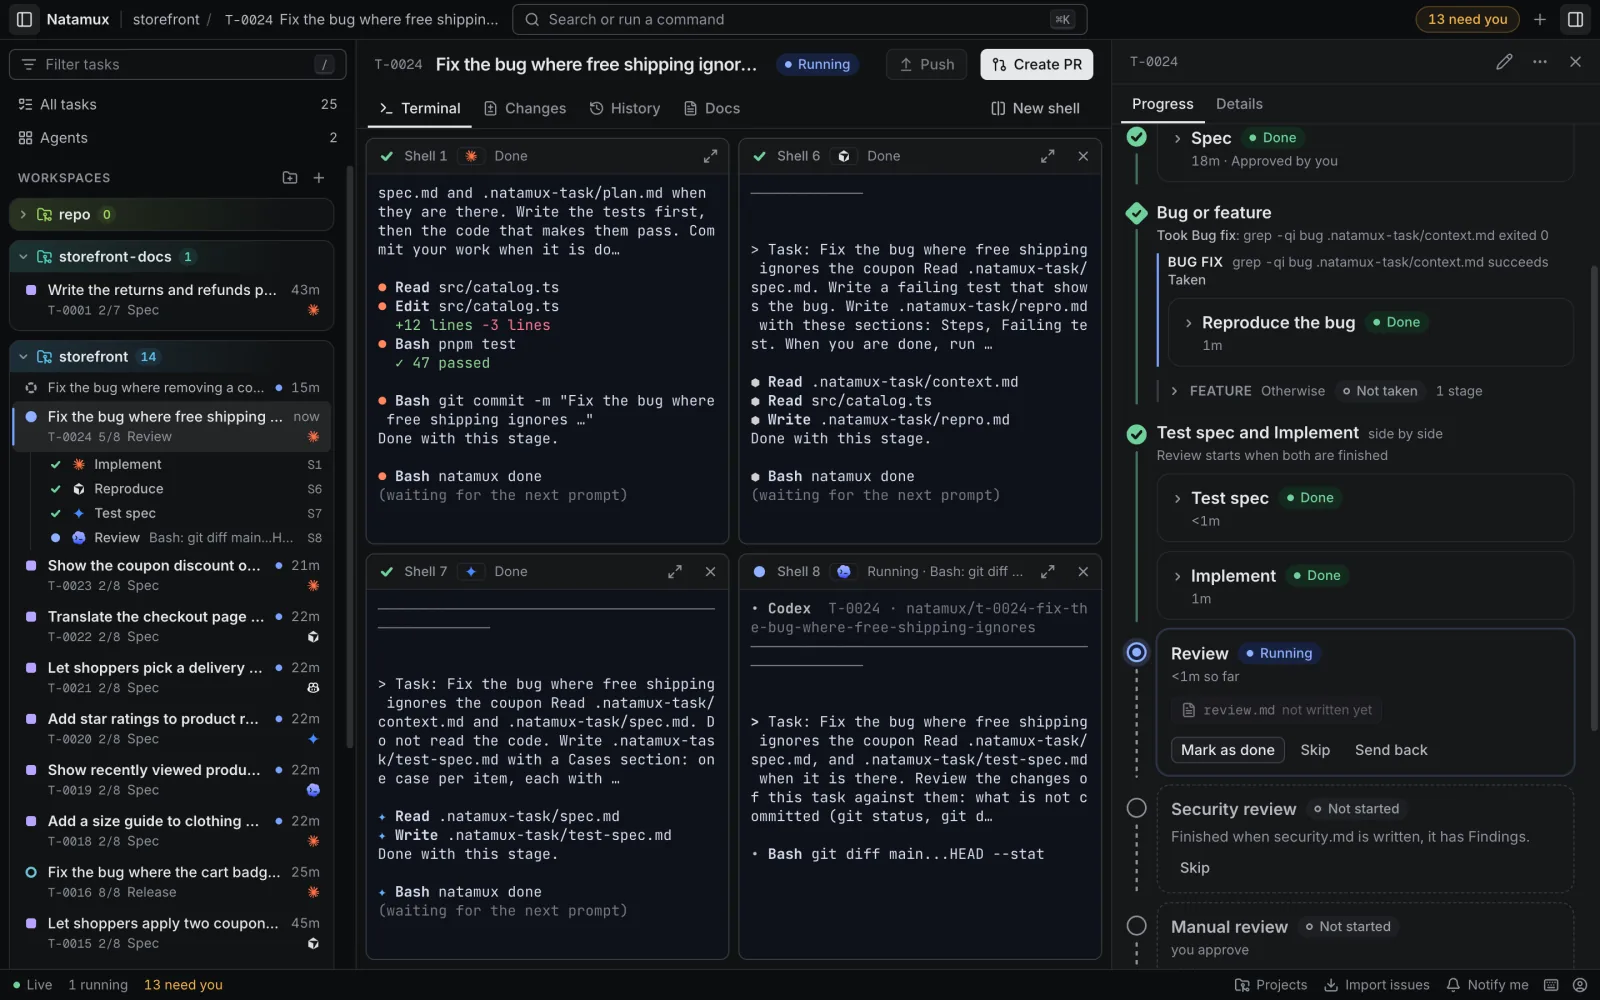Click Mark as done for Review
Screen dimensions: 1600x1000
tap(1228, 750)
